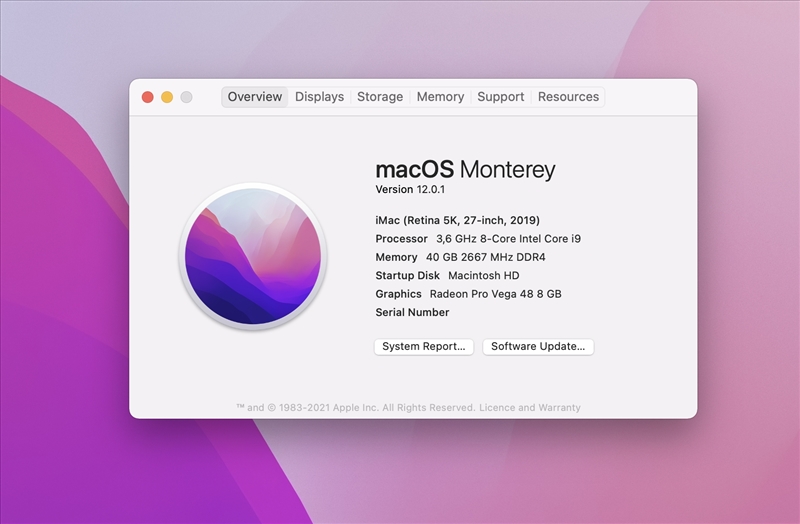Click the 3,6 GHz 8-Core Intel Core i9 value
Screen dimensions: 800x524
[509, 239]
